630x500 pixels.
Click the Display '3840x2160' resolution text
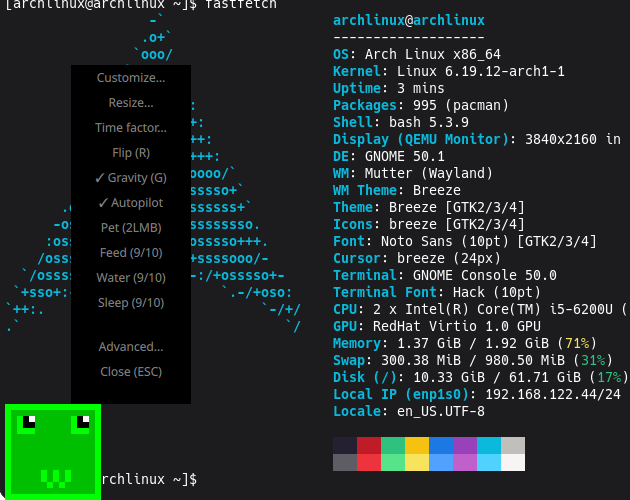pos(561,139)
